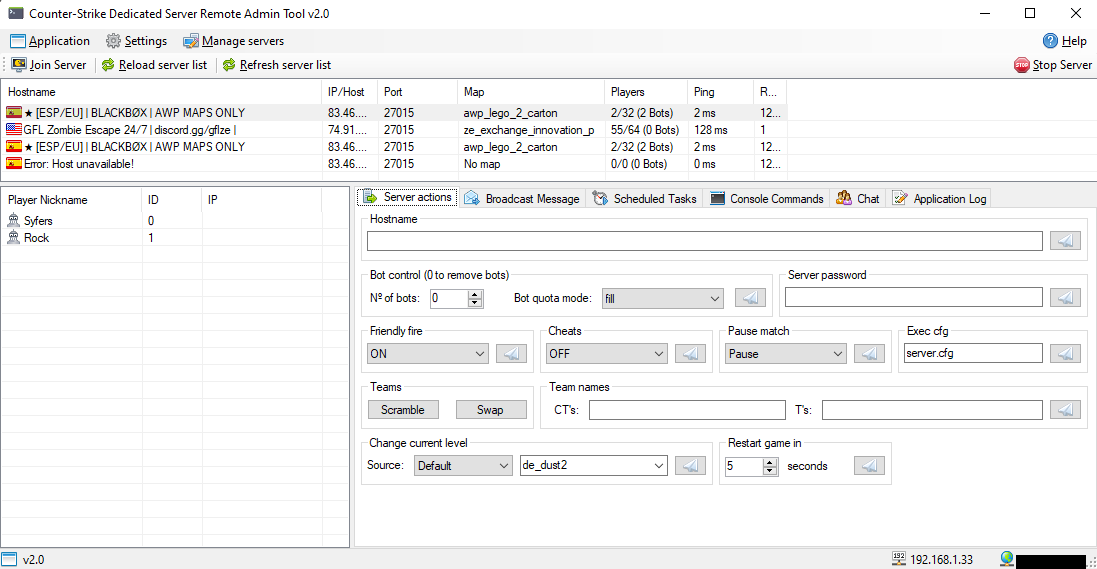The height and width of the screenshot is (569, 1097).
Task: Click the ze_exchange_innovation_p map cell
Action: pos(529,129)
